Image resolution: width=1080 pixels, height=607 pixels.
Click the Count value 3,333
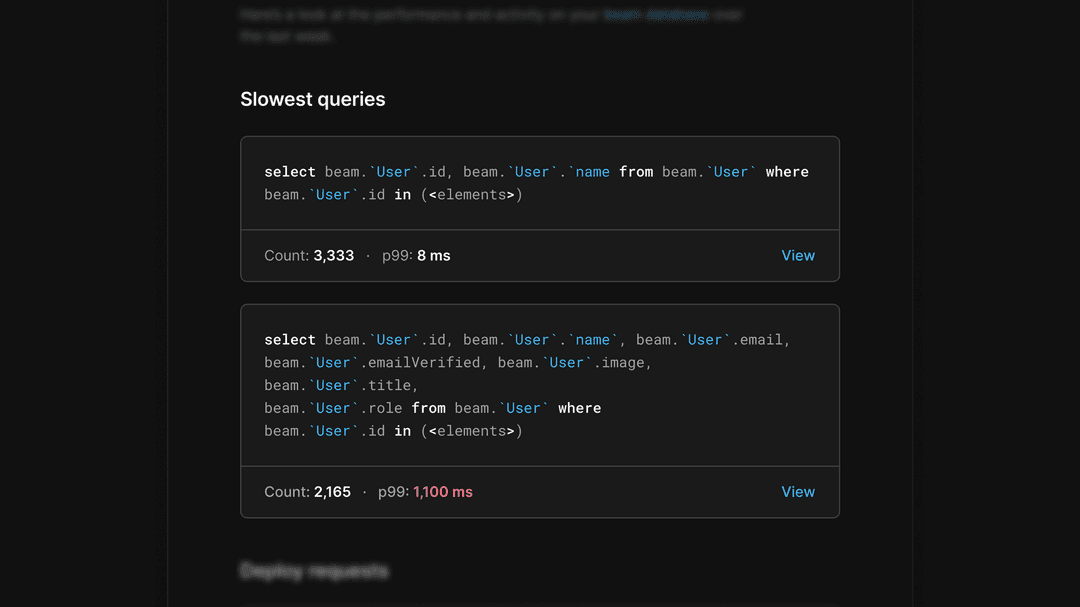click(x=335, y=255)
